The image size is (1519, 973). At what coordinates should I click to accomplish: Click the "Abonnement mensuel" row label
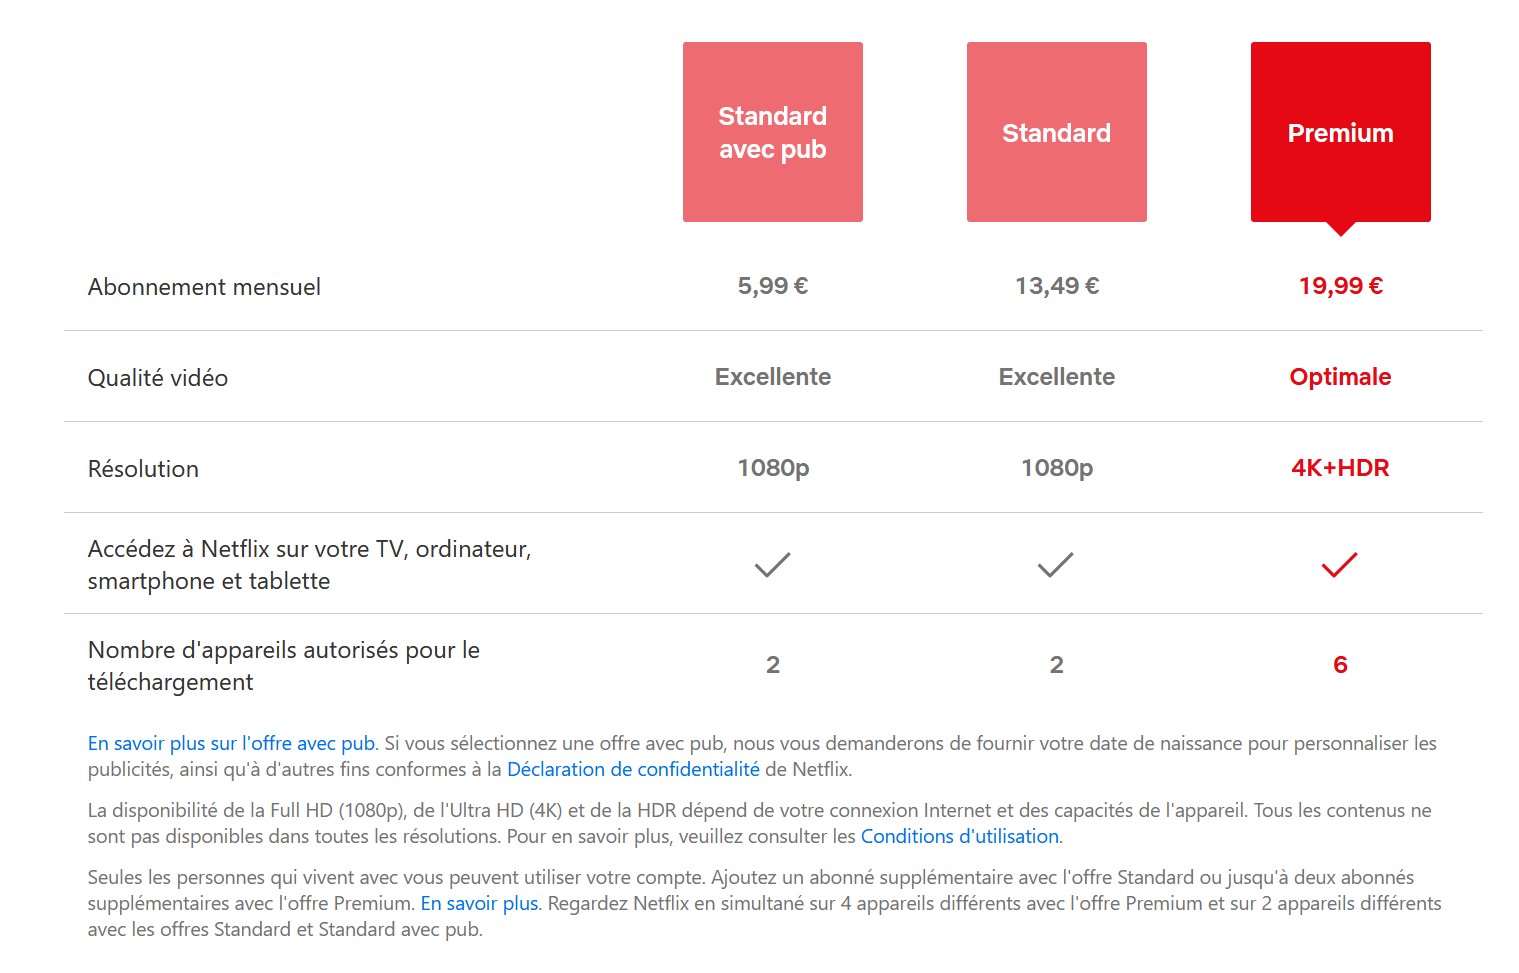tap(204, 287)
